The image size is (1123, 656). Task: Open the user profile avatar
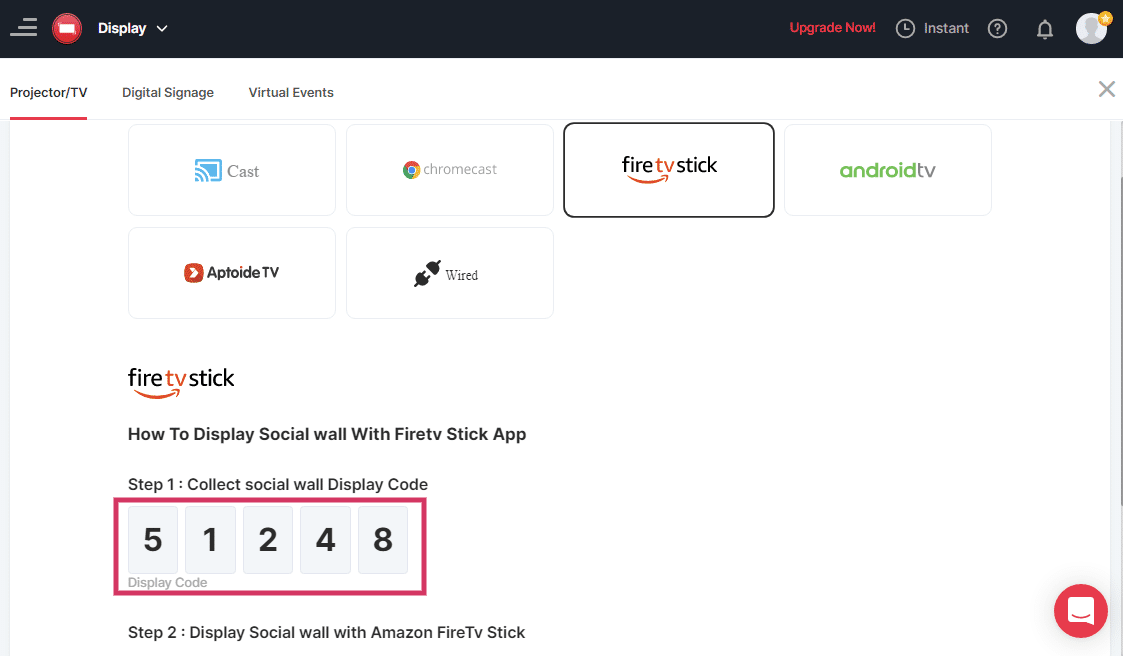coord(1091,28)
